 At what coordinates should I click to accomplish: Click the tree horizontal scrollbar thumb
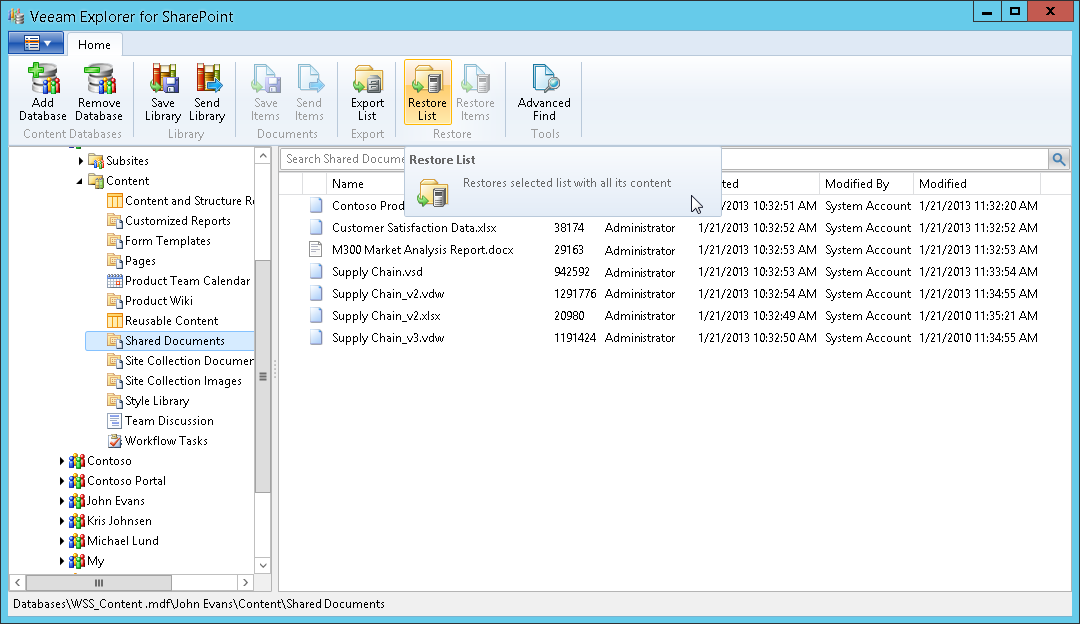pos(98,583)
